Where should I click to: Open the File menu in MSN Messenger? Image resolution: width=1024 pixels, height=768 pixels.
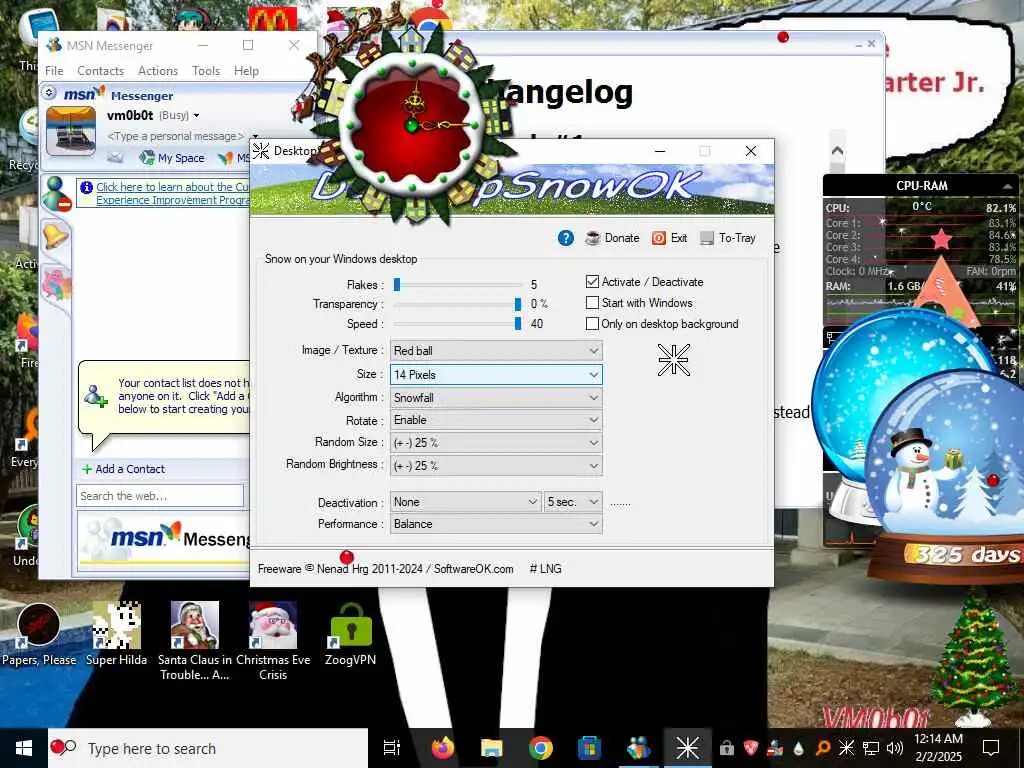[x=54, y=71]
